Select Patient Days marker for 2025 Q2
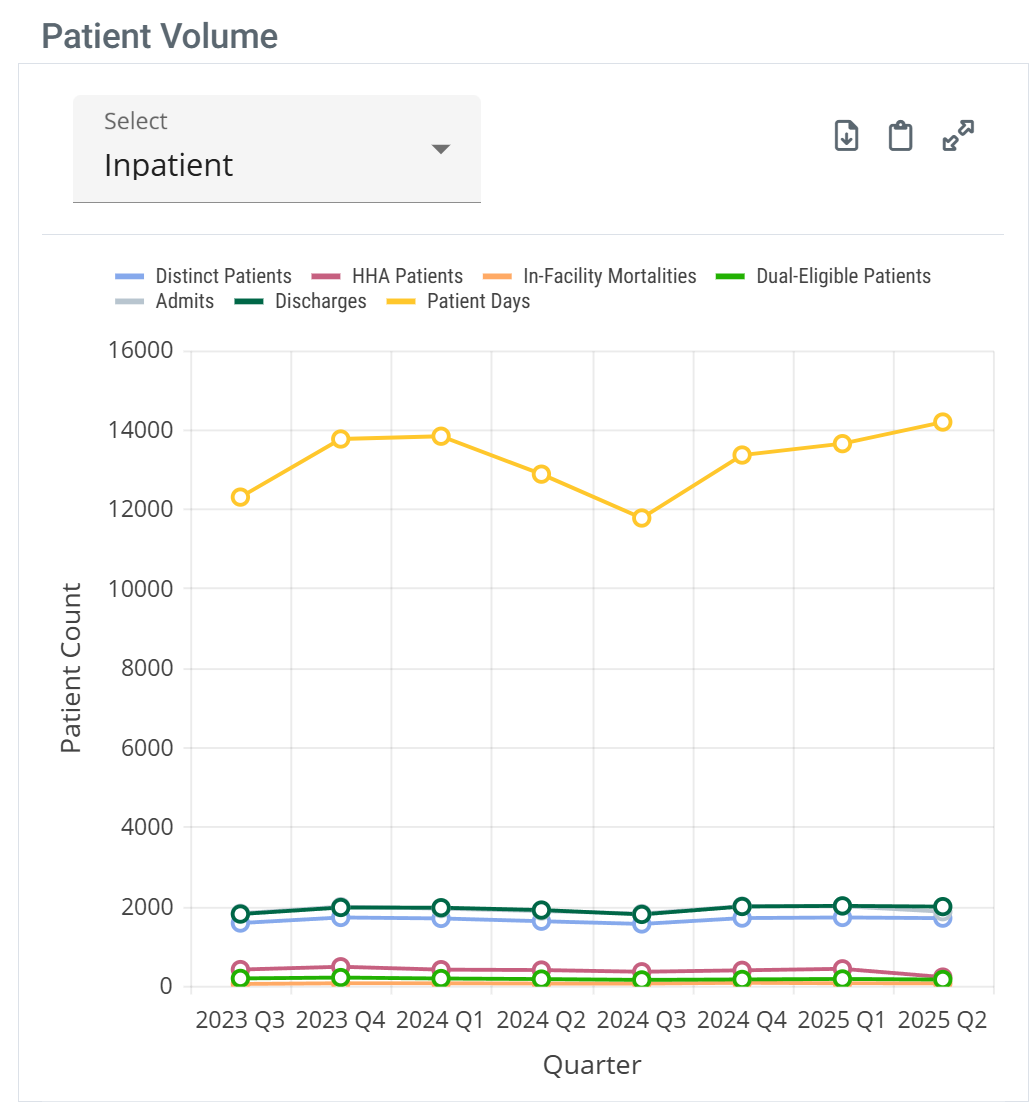The height and width of the screenshot is (1110, 1034). [942, 422]
